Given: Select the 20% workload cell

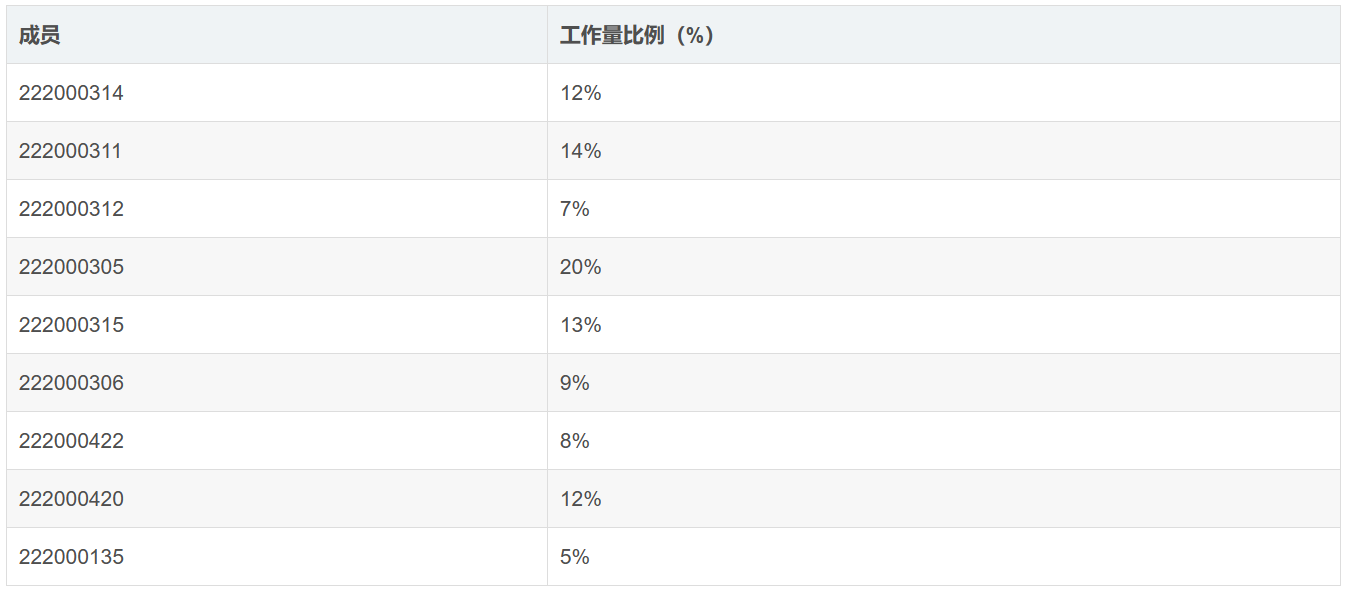Looking at the screenshot, I should [x=581, y=267].
